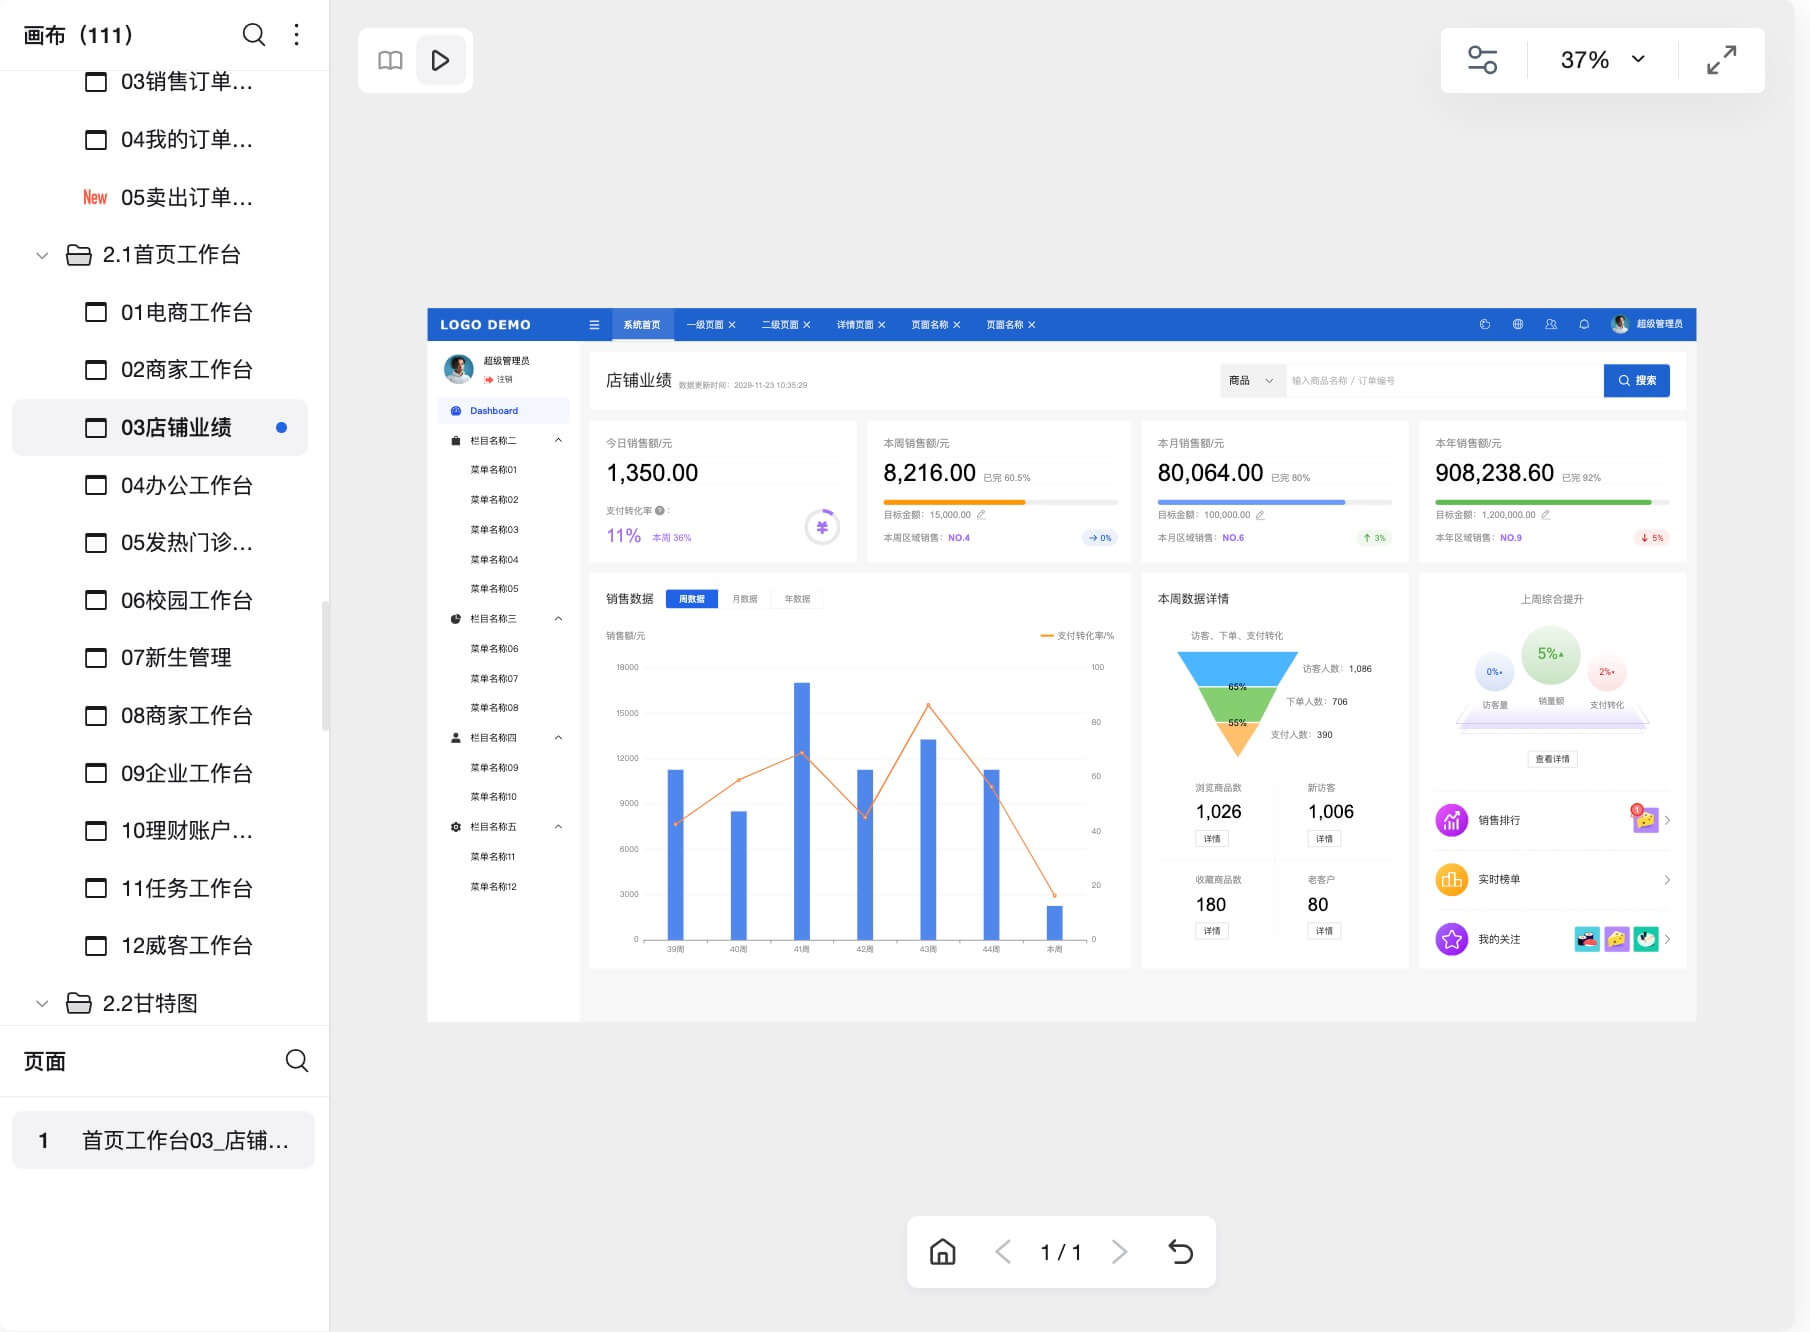This screenshot has height=1332, width=1810.
Task: Click the undo back arrow in pager
Action: [x=1180, y=1252]
